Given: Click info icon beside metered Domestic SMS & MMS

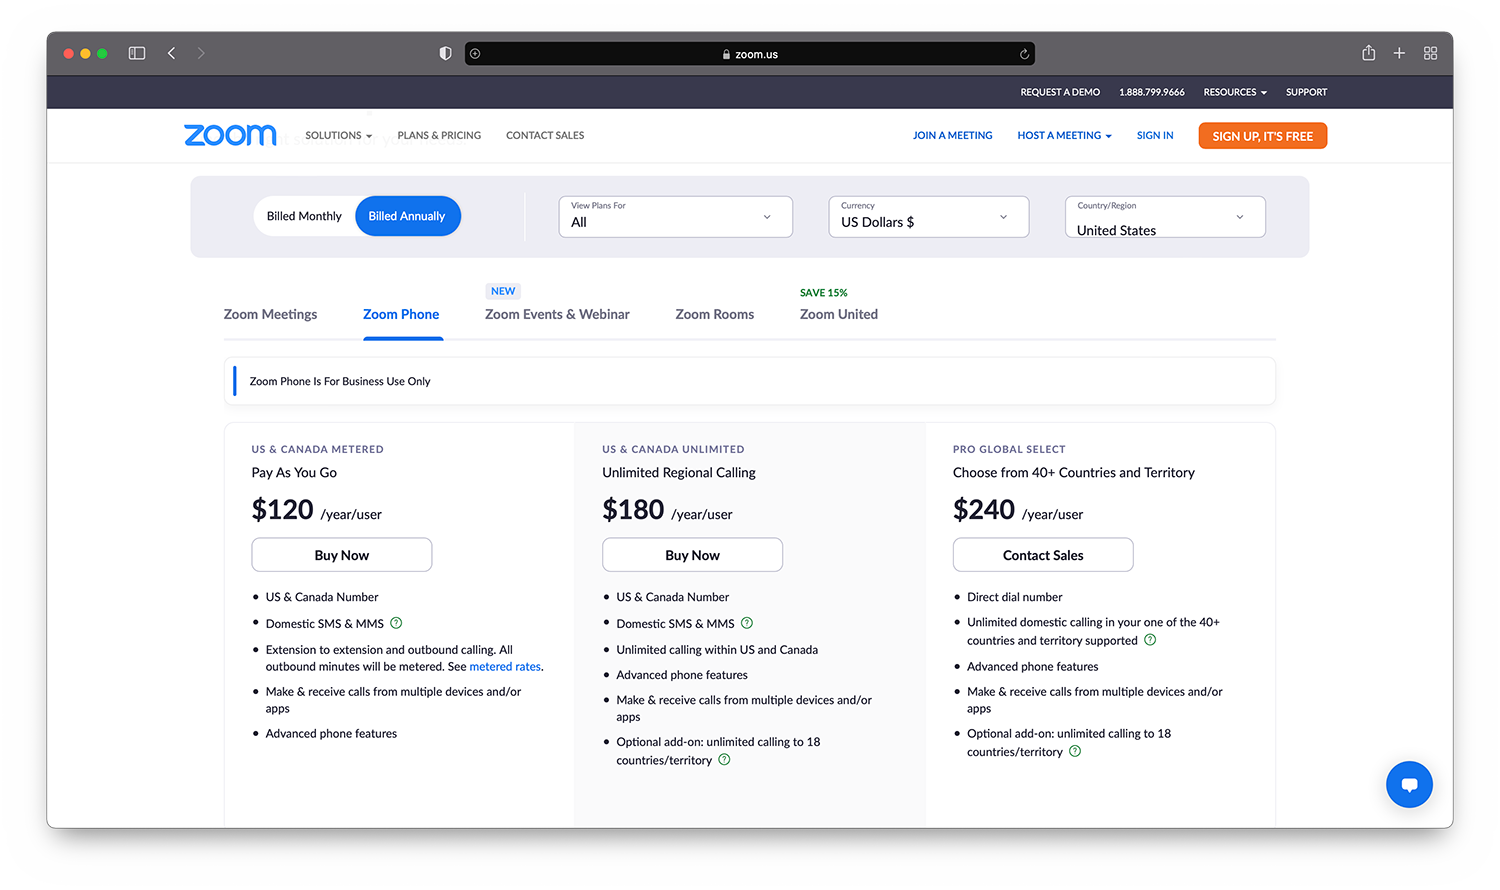Looking at the screenshot, I should click(x=396, y=623).
